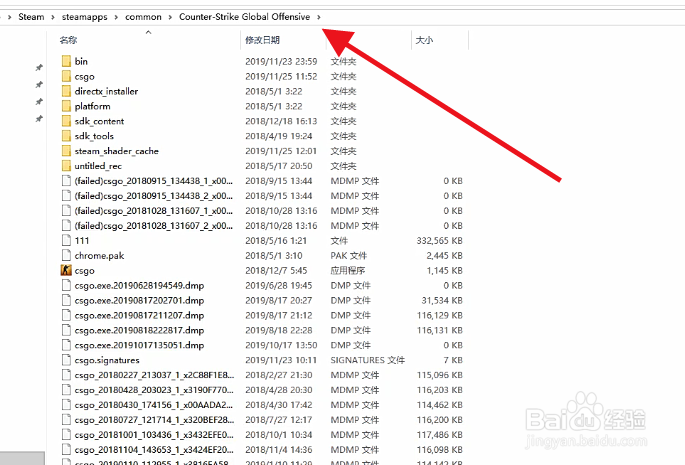
Task: Click the steam_shader_cache folder icon
Action: (66, 151)
